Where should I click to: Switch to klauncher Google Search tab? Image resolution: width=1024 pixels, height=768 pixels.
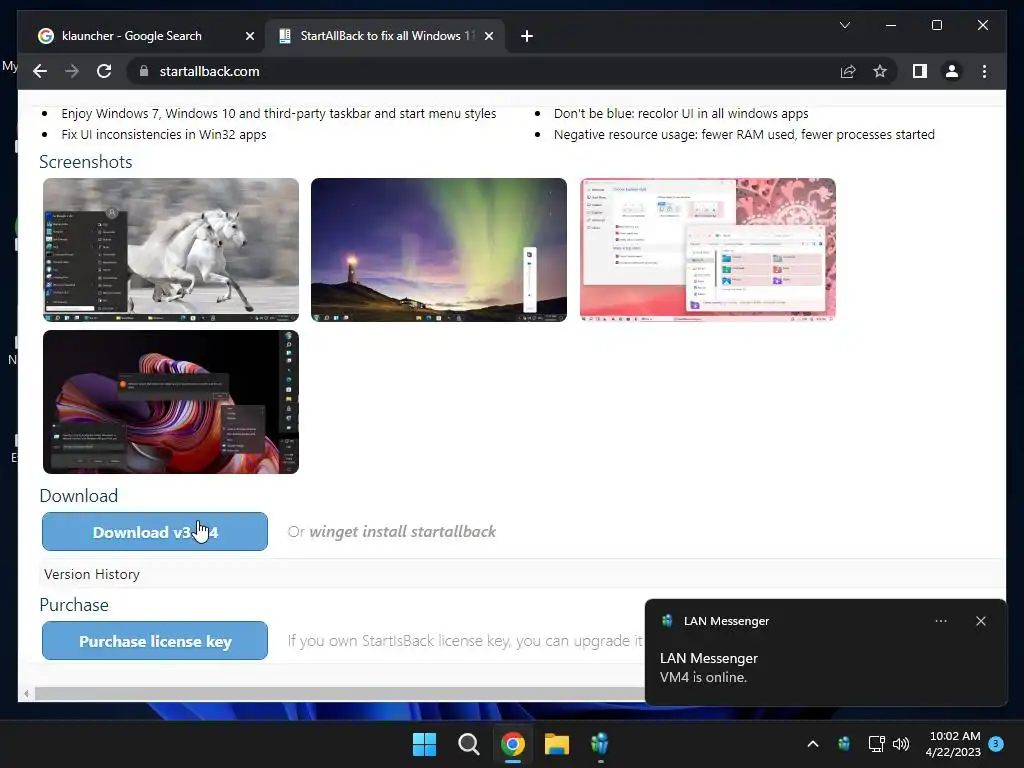pos(131,36)
